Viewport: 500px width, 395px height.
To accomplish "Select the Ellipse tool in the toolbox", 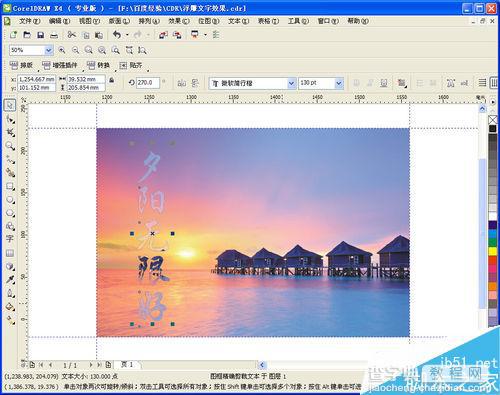I will point(10,199).
